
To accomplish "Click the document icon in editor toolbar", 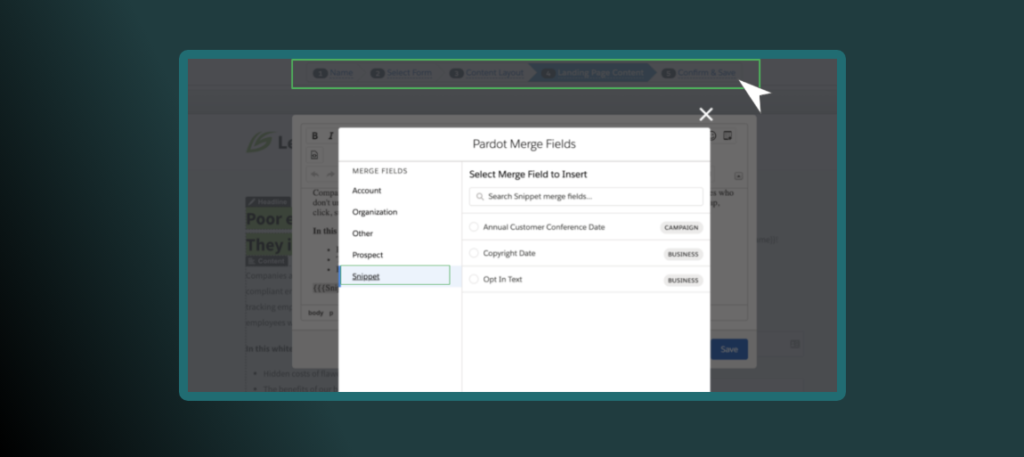I will (x=314, y=155).
